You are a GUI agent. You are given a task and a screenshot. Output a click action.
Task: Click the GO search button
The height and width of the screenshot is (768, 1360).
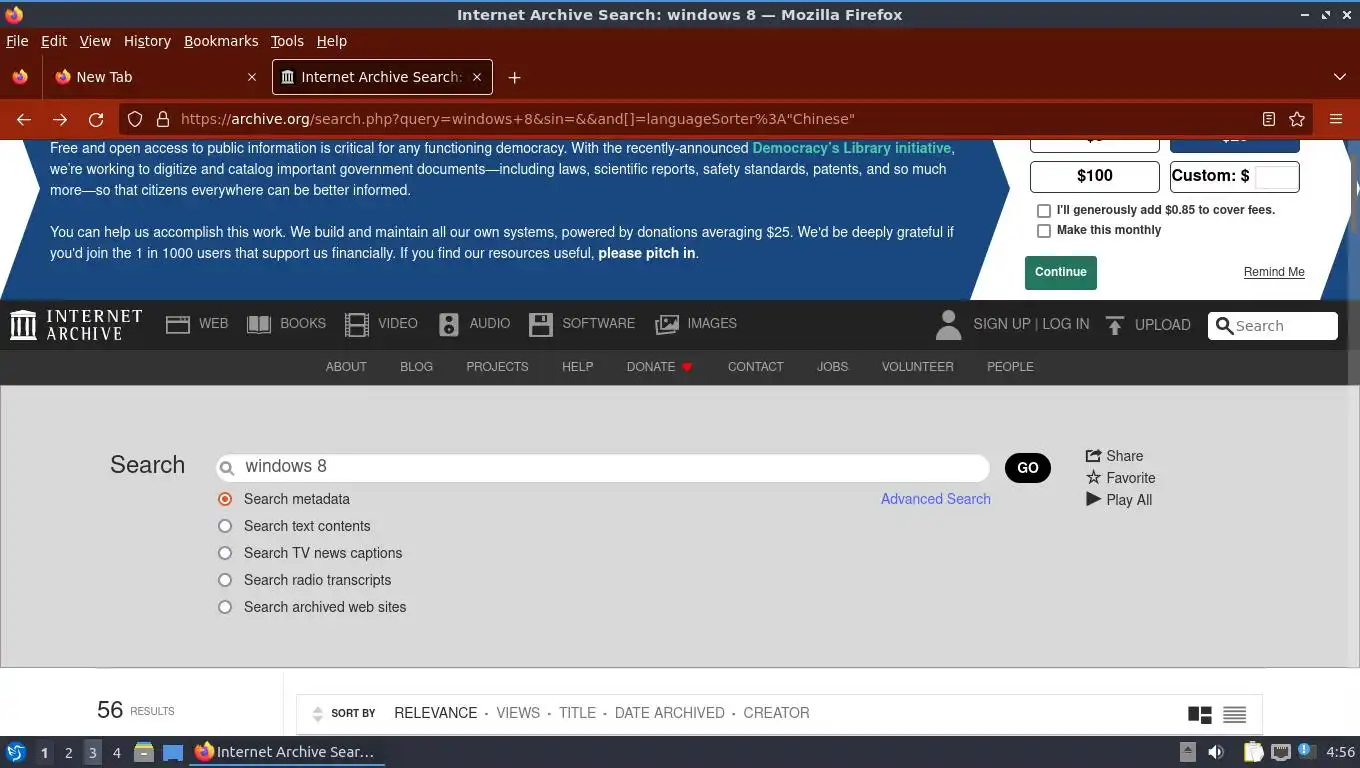point(1028,467)
